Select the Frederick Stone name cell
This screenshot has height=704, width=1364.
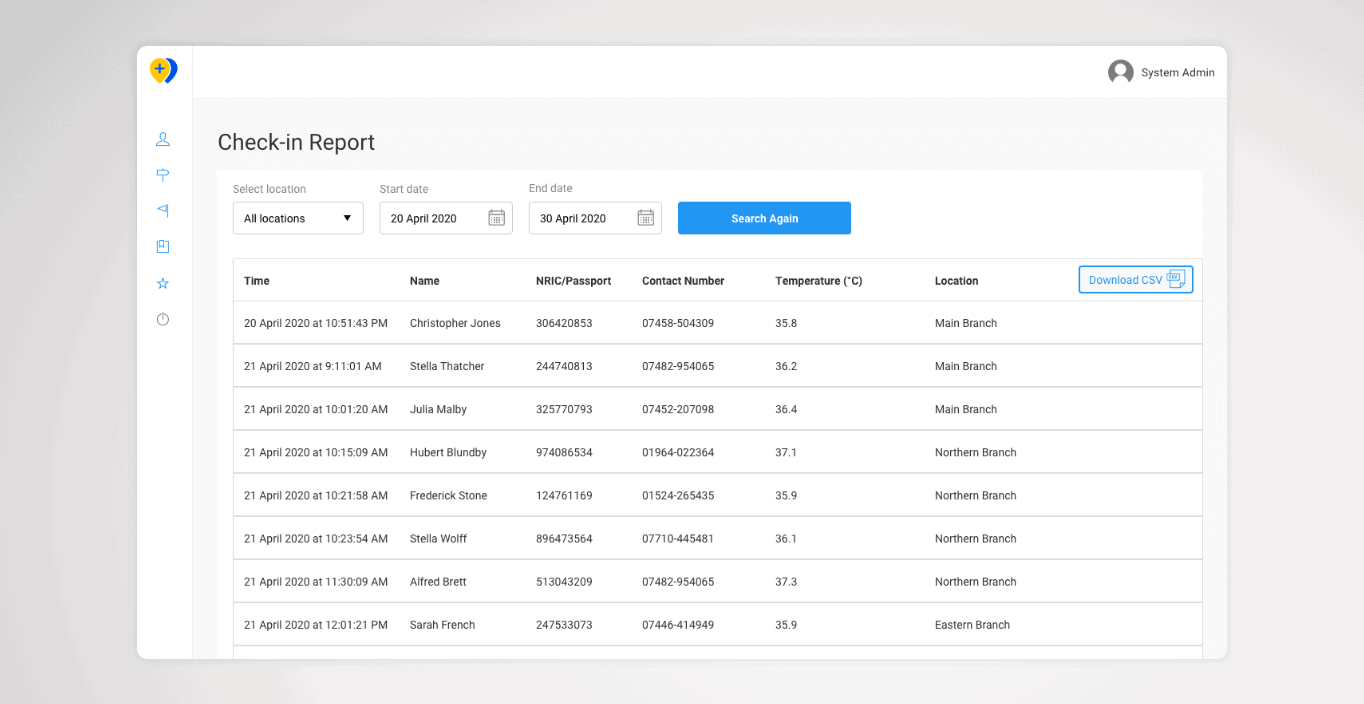coord(448,495)
